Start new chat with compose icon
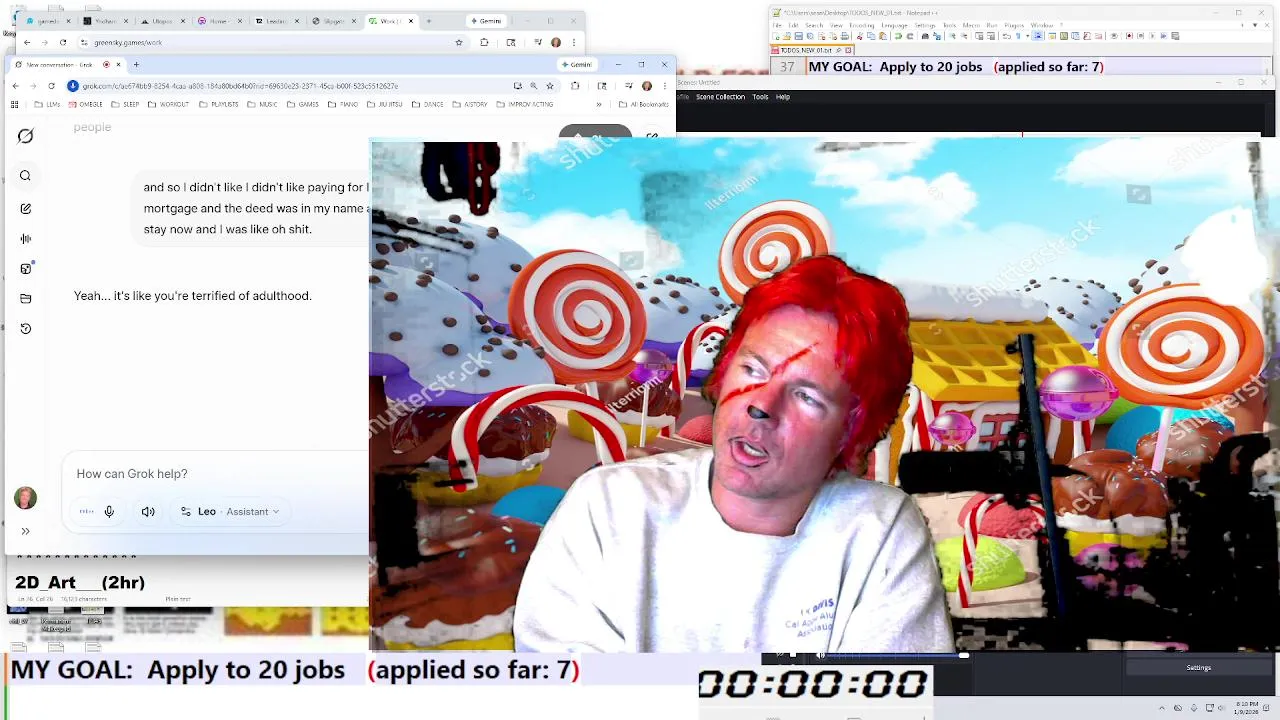Viewport: 1280px width, 720px height. pyautogui.click(x=25, y=209)
